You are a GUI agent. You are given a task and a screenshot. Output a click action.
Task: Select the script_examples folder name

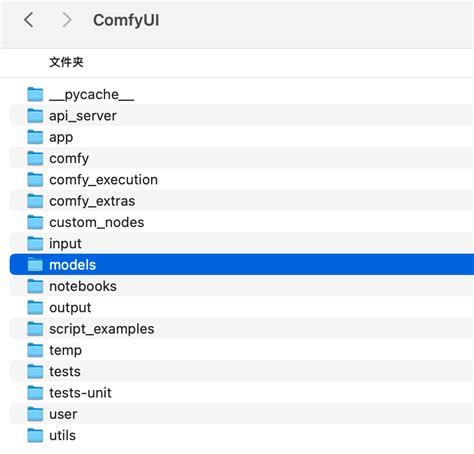tap(102, 329)
